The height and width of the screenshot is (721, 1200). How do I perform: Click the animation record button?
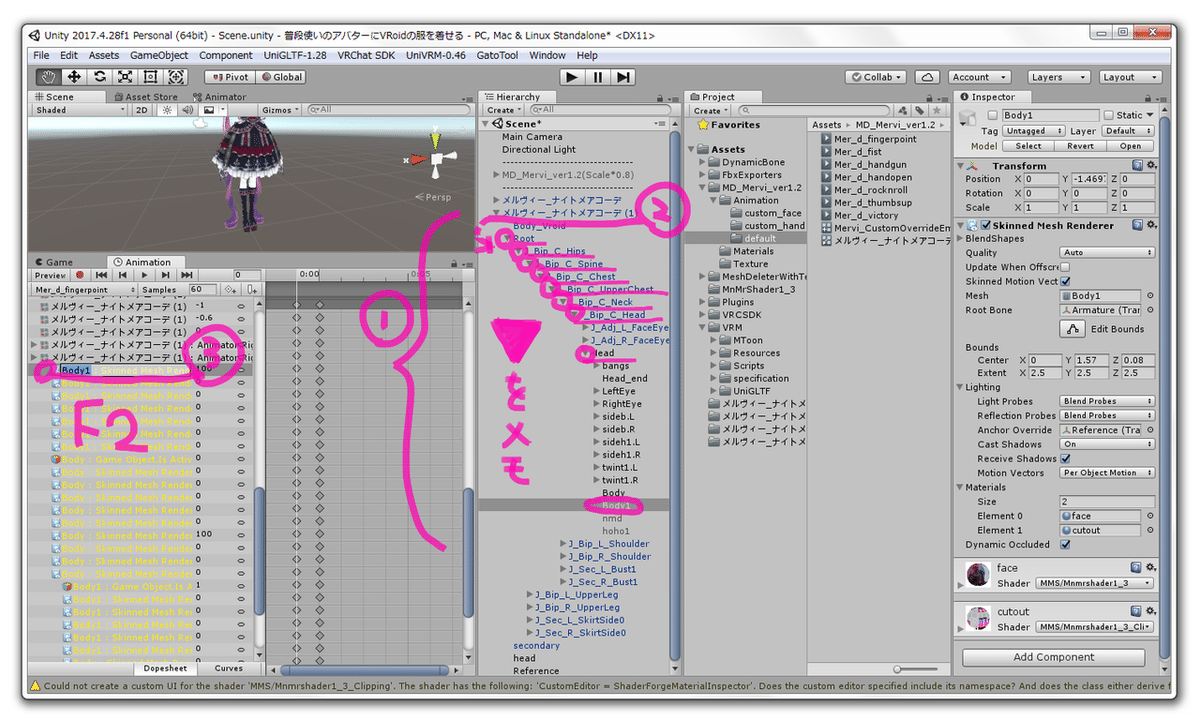coord(79,275)
